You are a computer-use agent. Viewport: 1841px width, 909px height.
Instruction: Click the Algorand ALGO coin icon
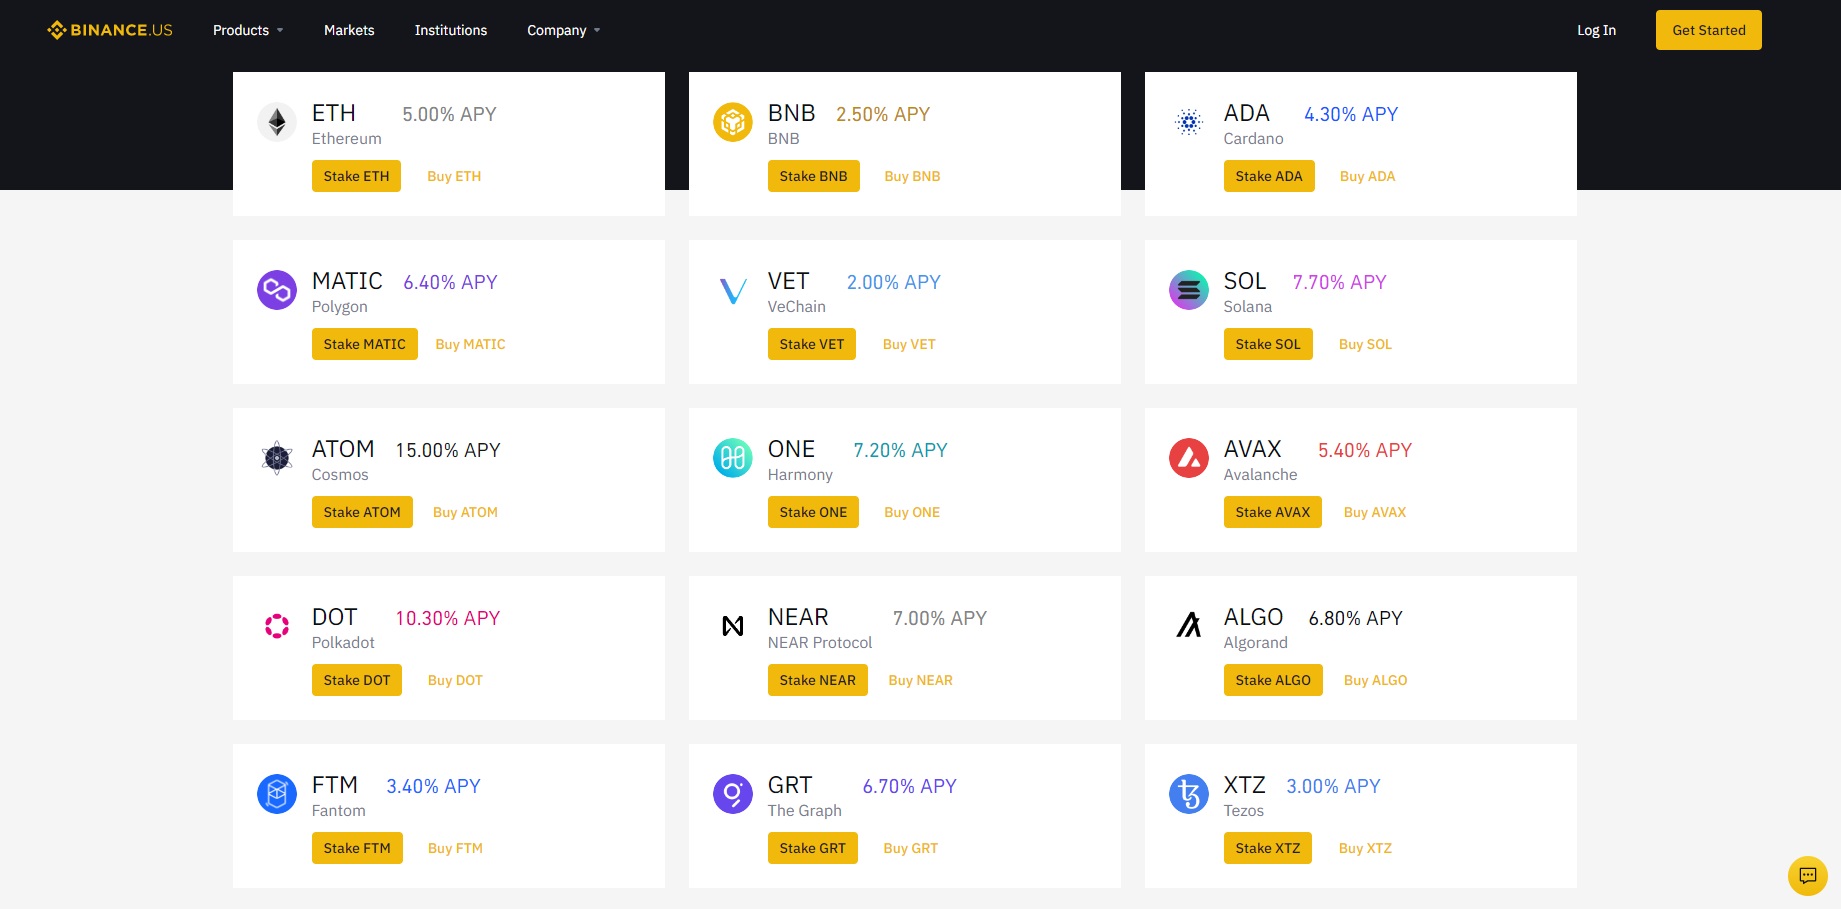pyautogui.click(x=1189, y=626)
